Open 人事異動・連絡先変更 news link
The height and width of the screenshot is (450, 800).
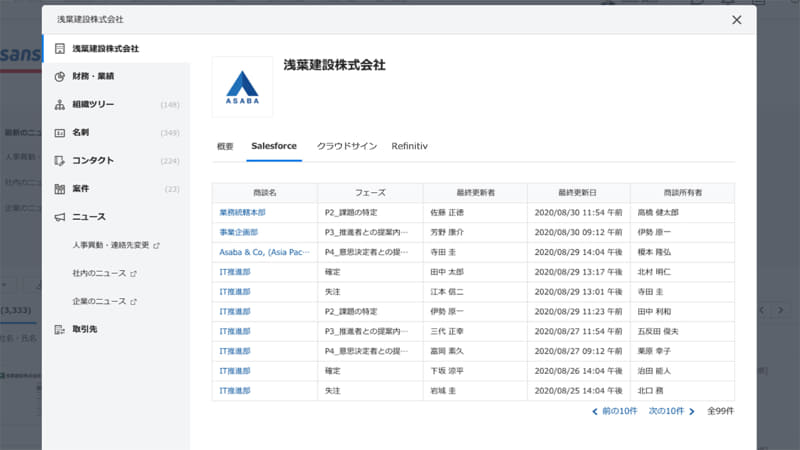[111, 245]
